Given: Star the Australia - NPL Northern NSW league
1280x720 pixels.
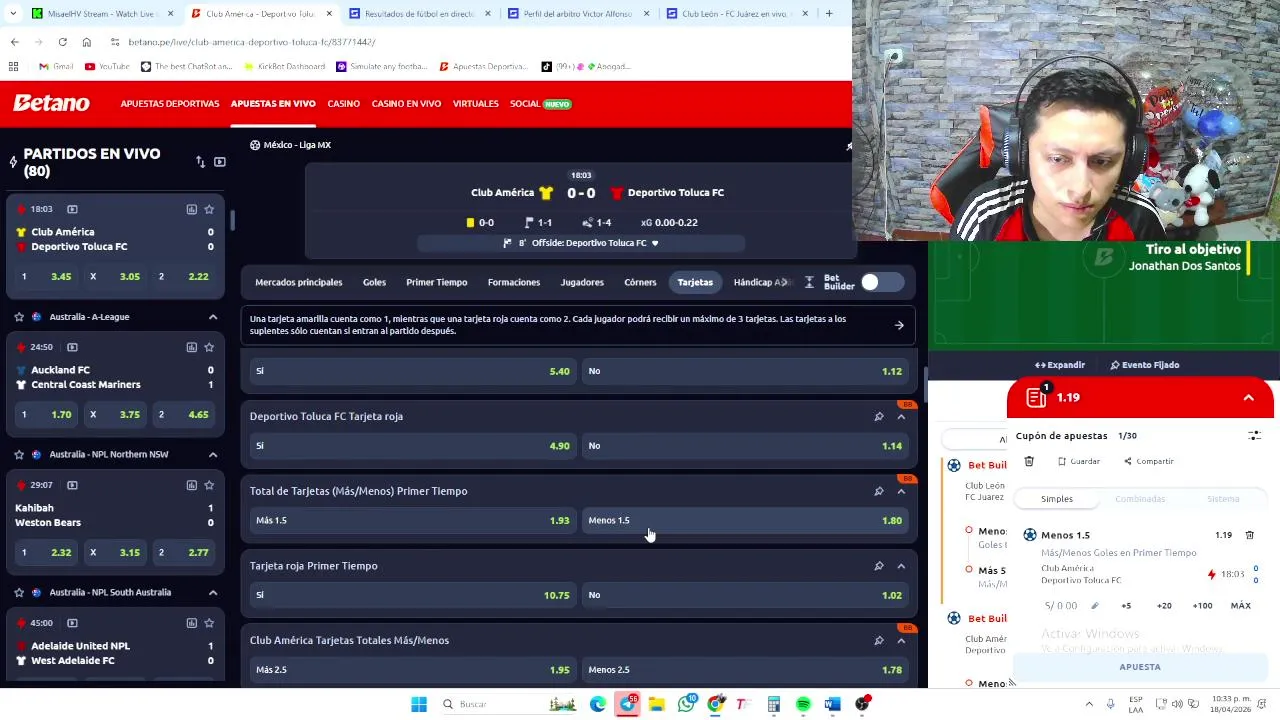Looking at the screenshot, I should pyautogui.click(x=19, y=455).
